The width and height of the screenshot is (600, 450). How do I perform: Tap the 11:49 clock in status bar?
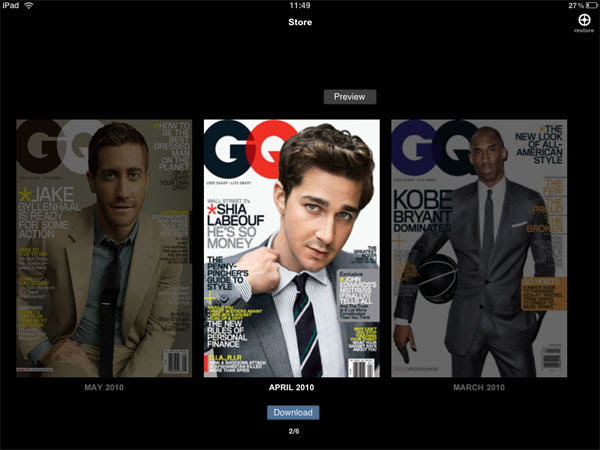[300, 5]
